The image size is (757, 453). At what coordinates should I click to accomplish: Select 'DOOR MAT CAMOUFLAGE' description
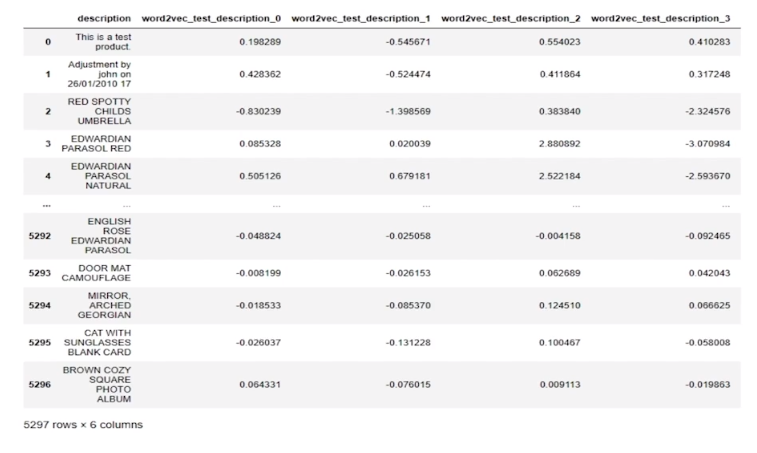(x=96, y=273)
